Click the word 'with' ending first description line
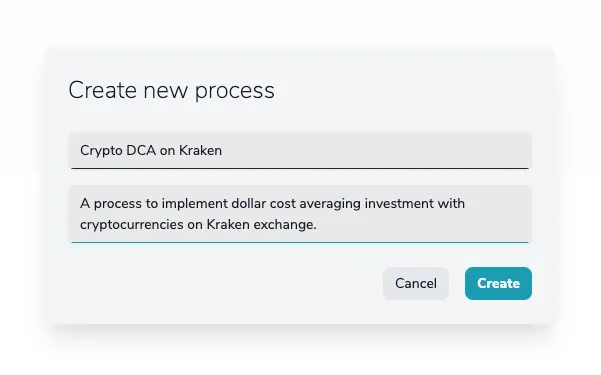Viewport: 601px width, 375px height. pyautogui.click(x=451, y=203)
